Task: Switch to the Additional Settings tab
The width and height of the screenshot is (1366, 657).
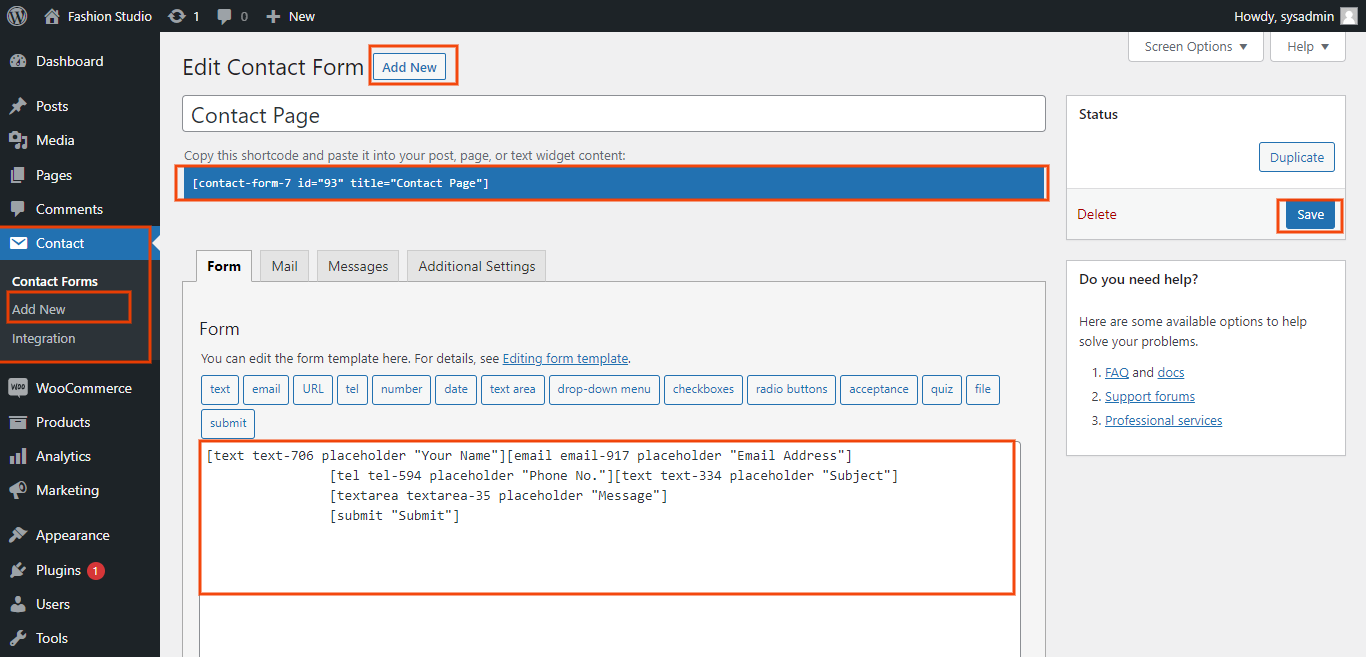Action: 476,266
